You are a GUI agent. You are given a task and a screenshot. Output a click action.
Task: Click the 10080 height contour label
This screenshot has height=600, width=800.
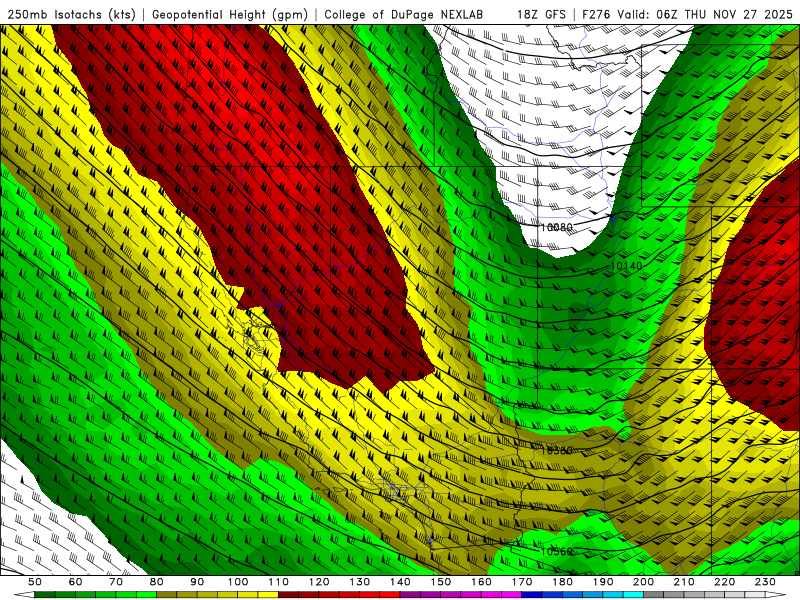[556, 227]
